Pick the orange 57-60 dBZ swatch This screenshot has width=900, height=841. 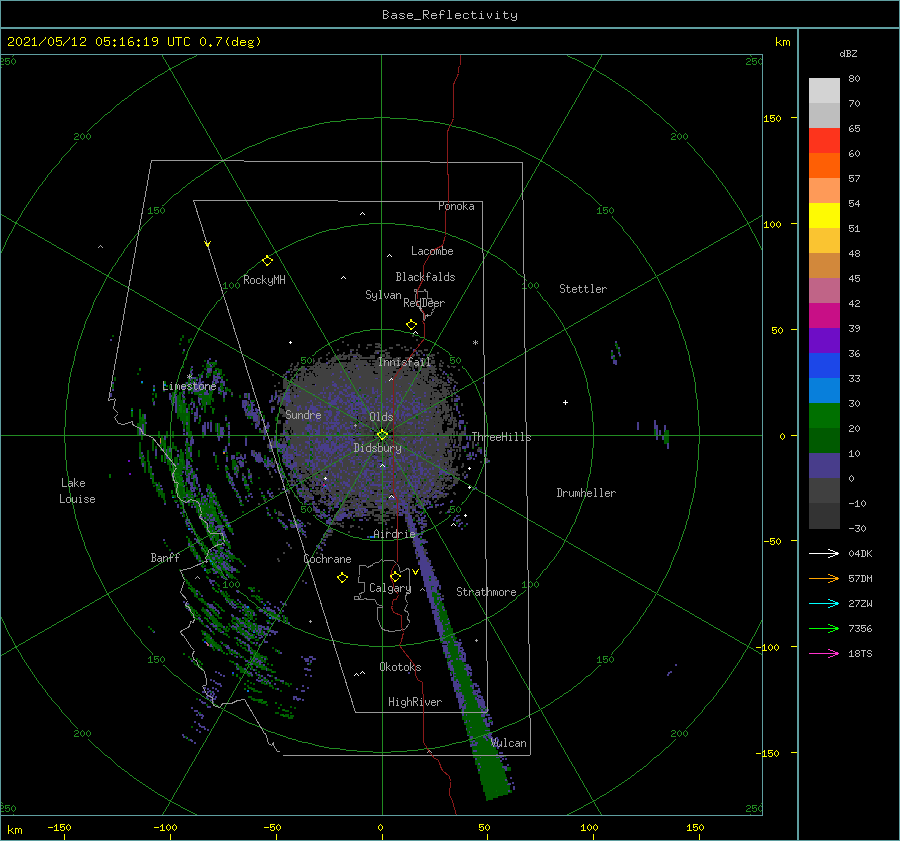point(824,166)
